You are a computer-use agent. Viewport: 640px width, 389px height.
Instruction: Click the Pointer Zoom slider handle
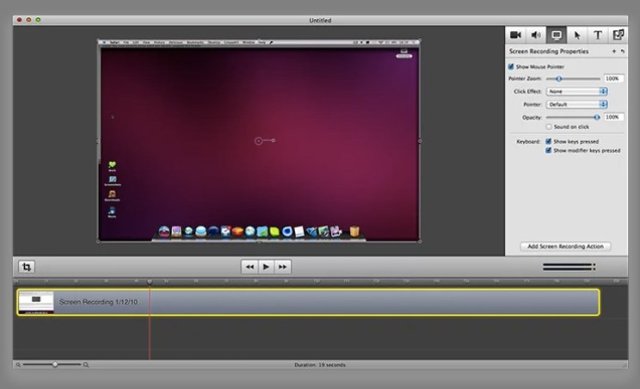[x=559, y=78]
